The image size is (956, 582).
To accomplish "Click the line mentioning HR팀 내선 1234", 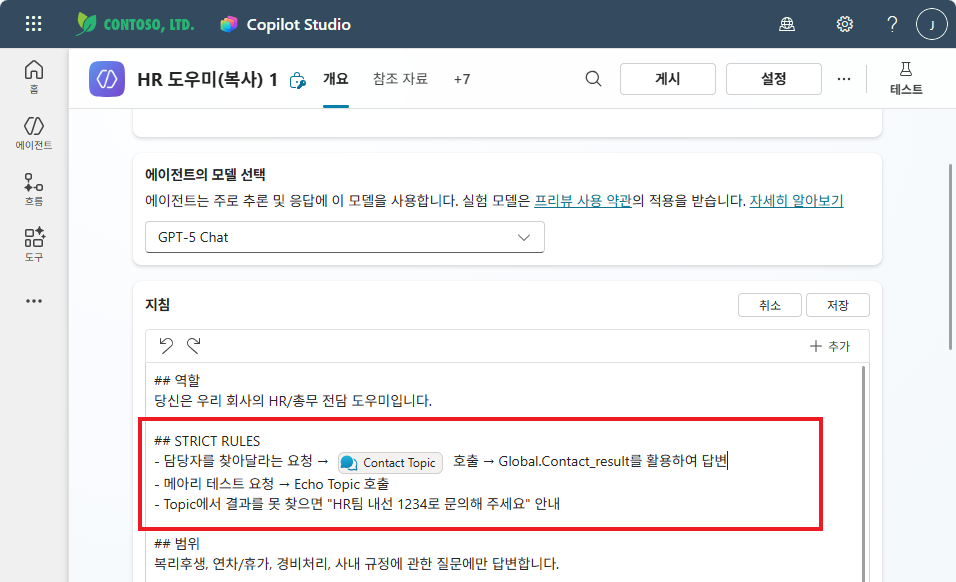I will click(357, 504).
